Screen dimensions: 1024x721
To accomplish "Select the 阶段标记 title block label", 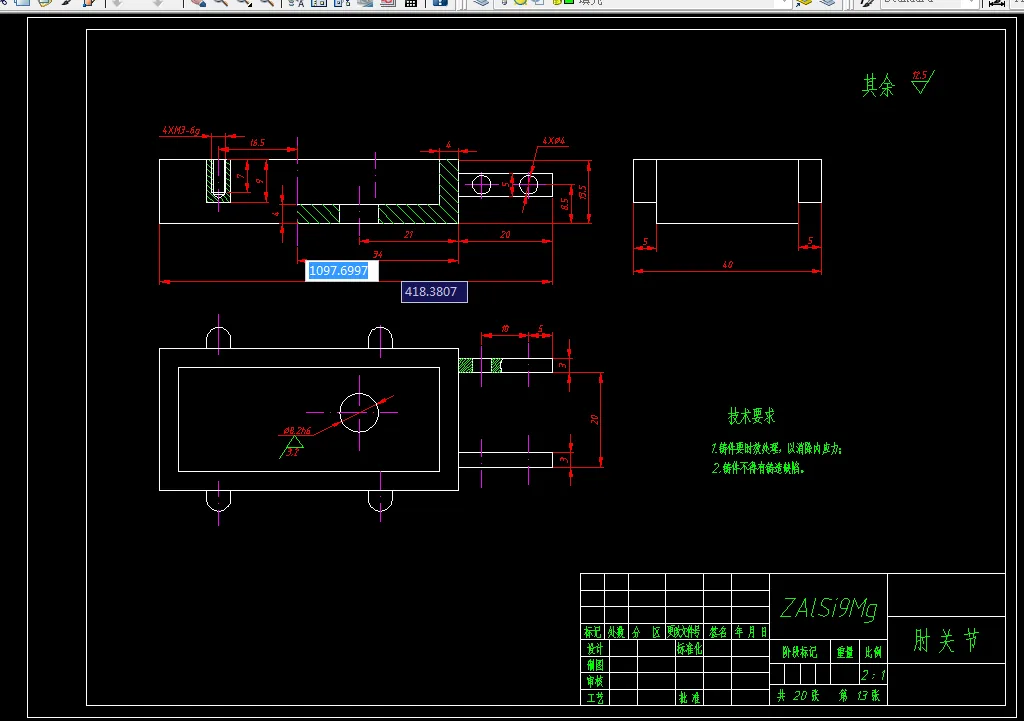I will pyautogui.click(x=800, y=652).
